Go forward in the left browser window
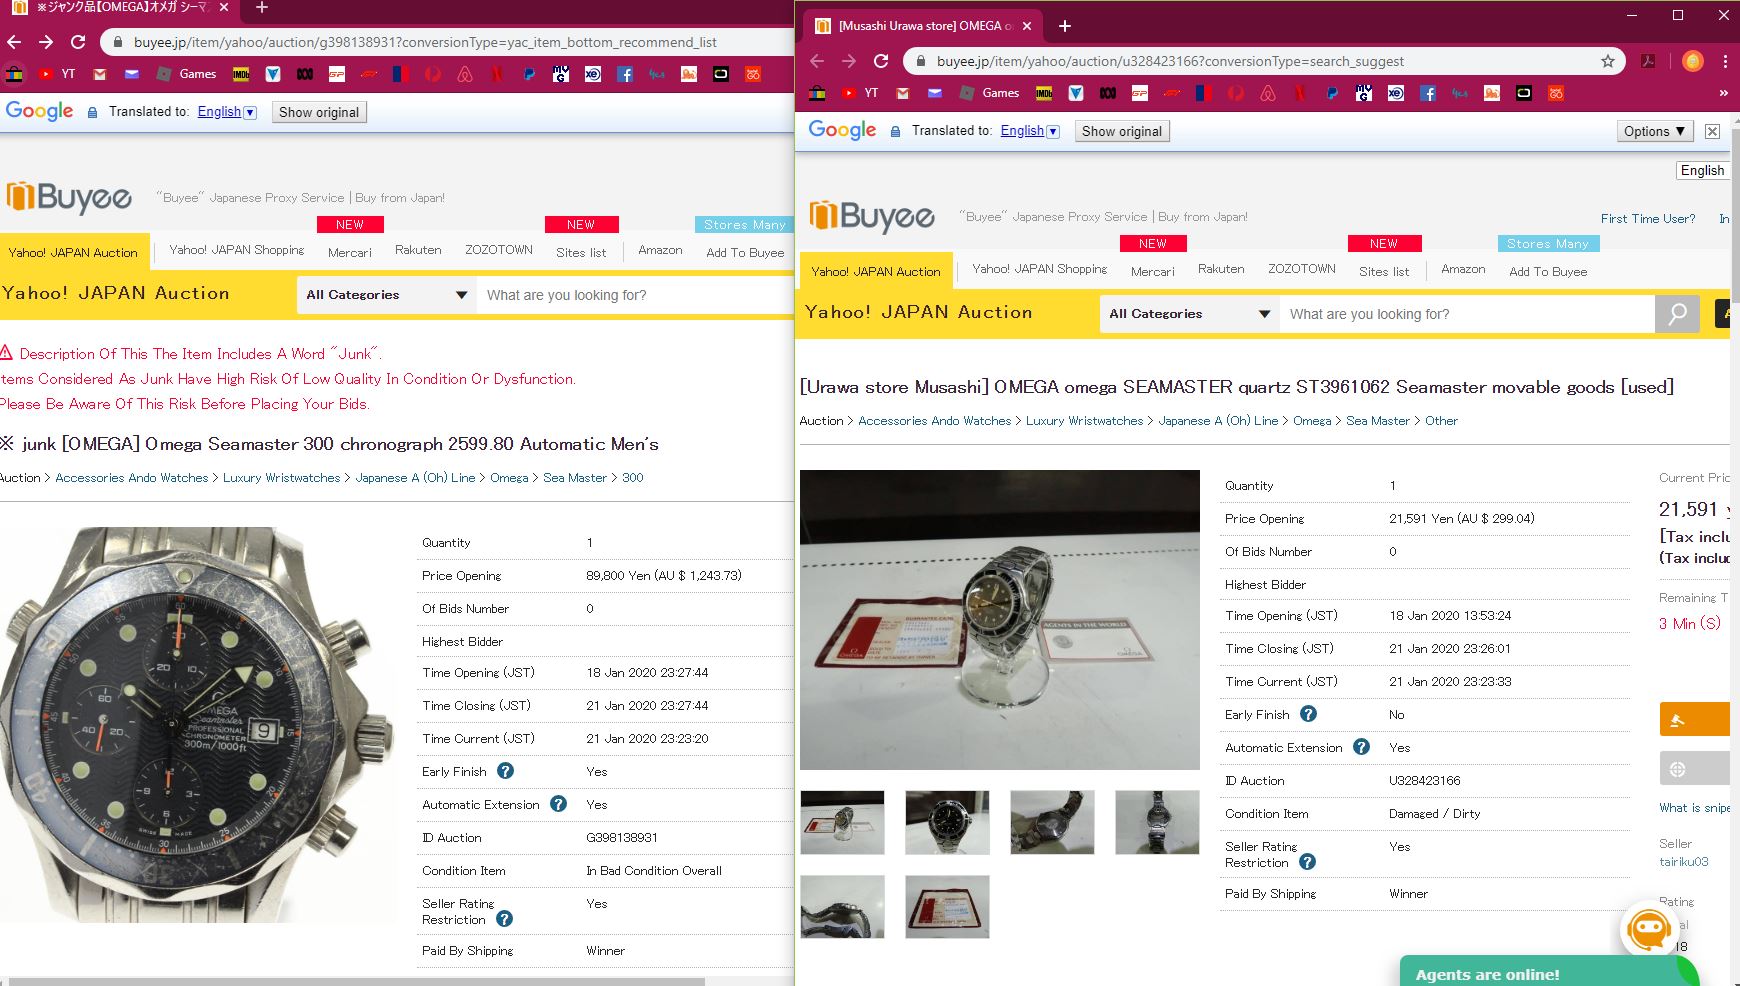Viewport: 1740px width, 986px height. 46,42
